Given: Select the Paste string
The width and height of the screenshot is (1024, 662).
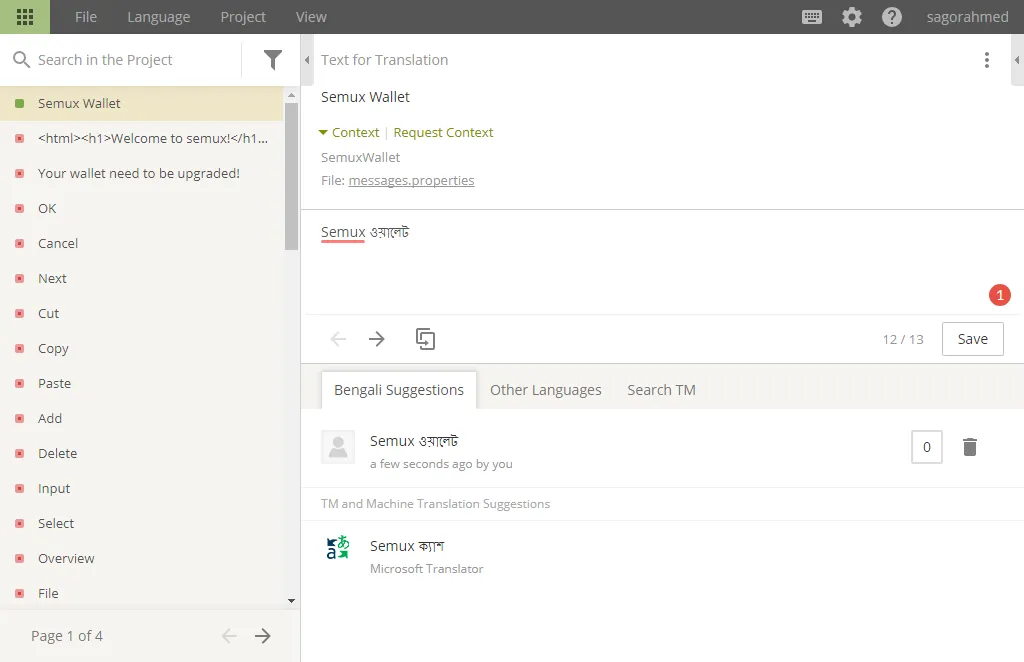Looking at the screenshot, I should click(x=142, y=383).
